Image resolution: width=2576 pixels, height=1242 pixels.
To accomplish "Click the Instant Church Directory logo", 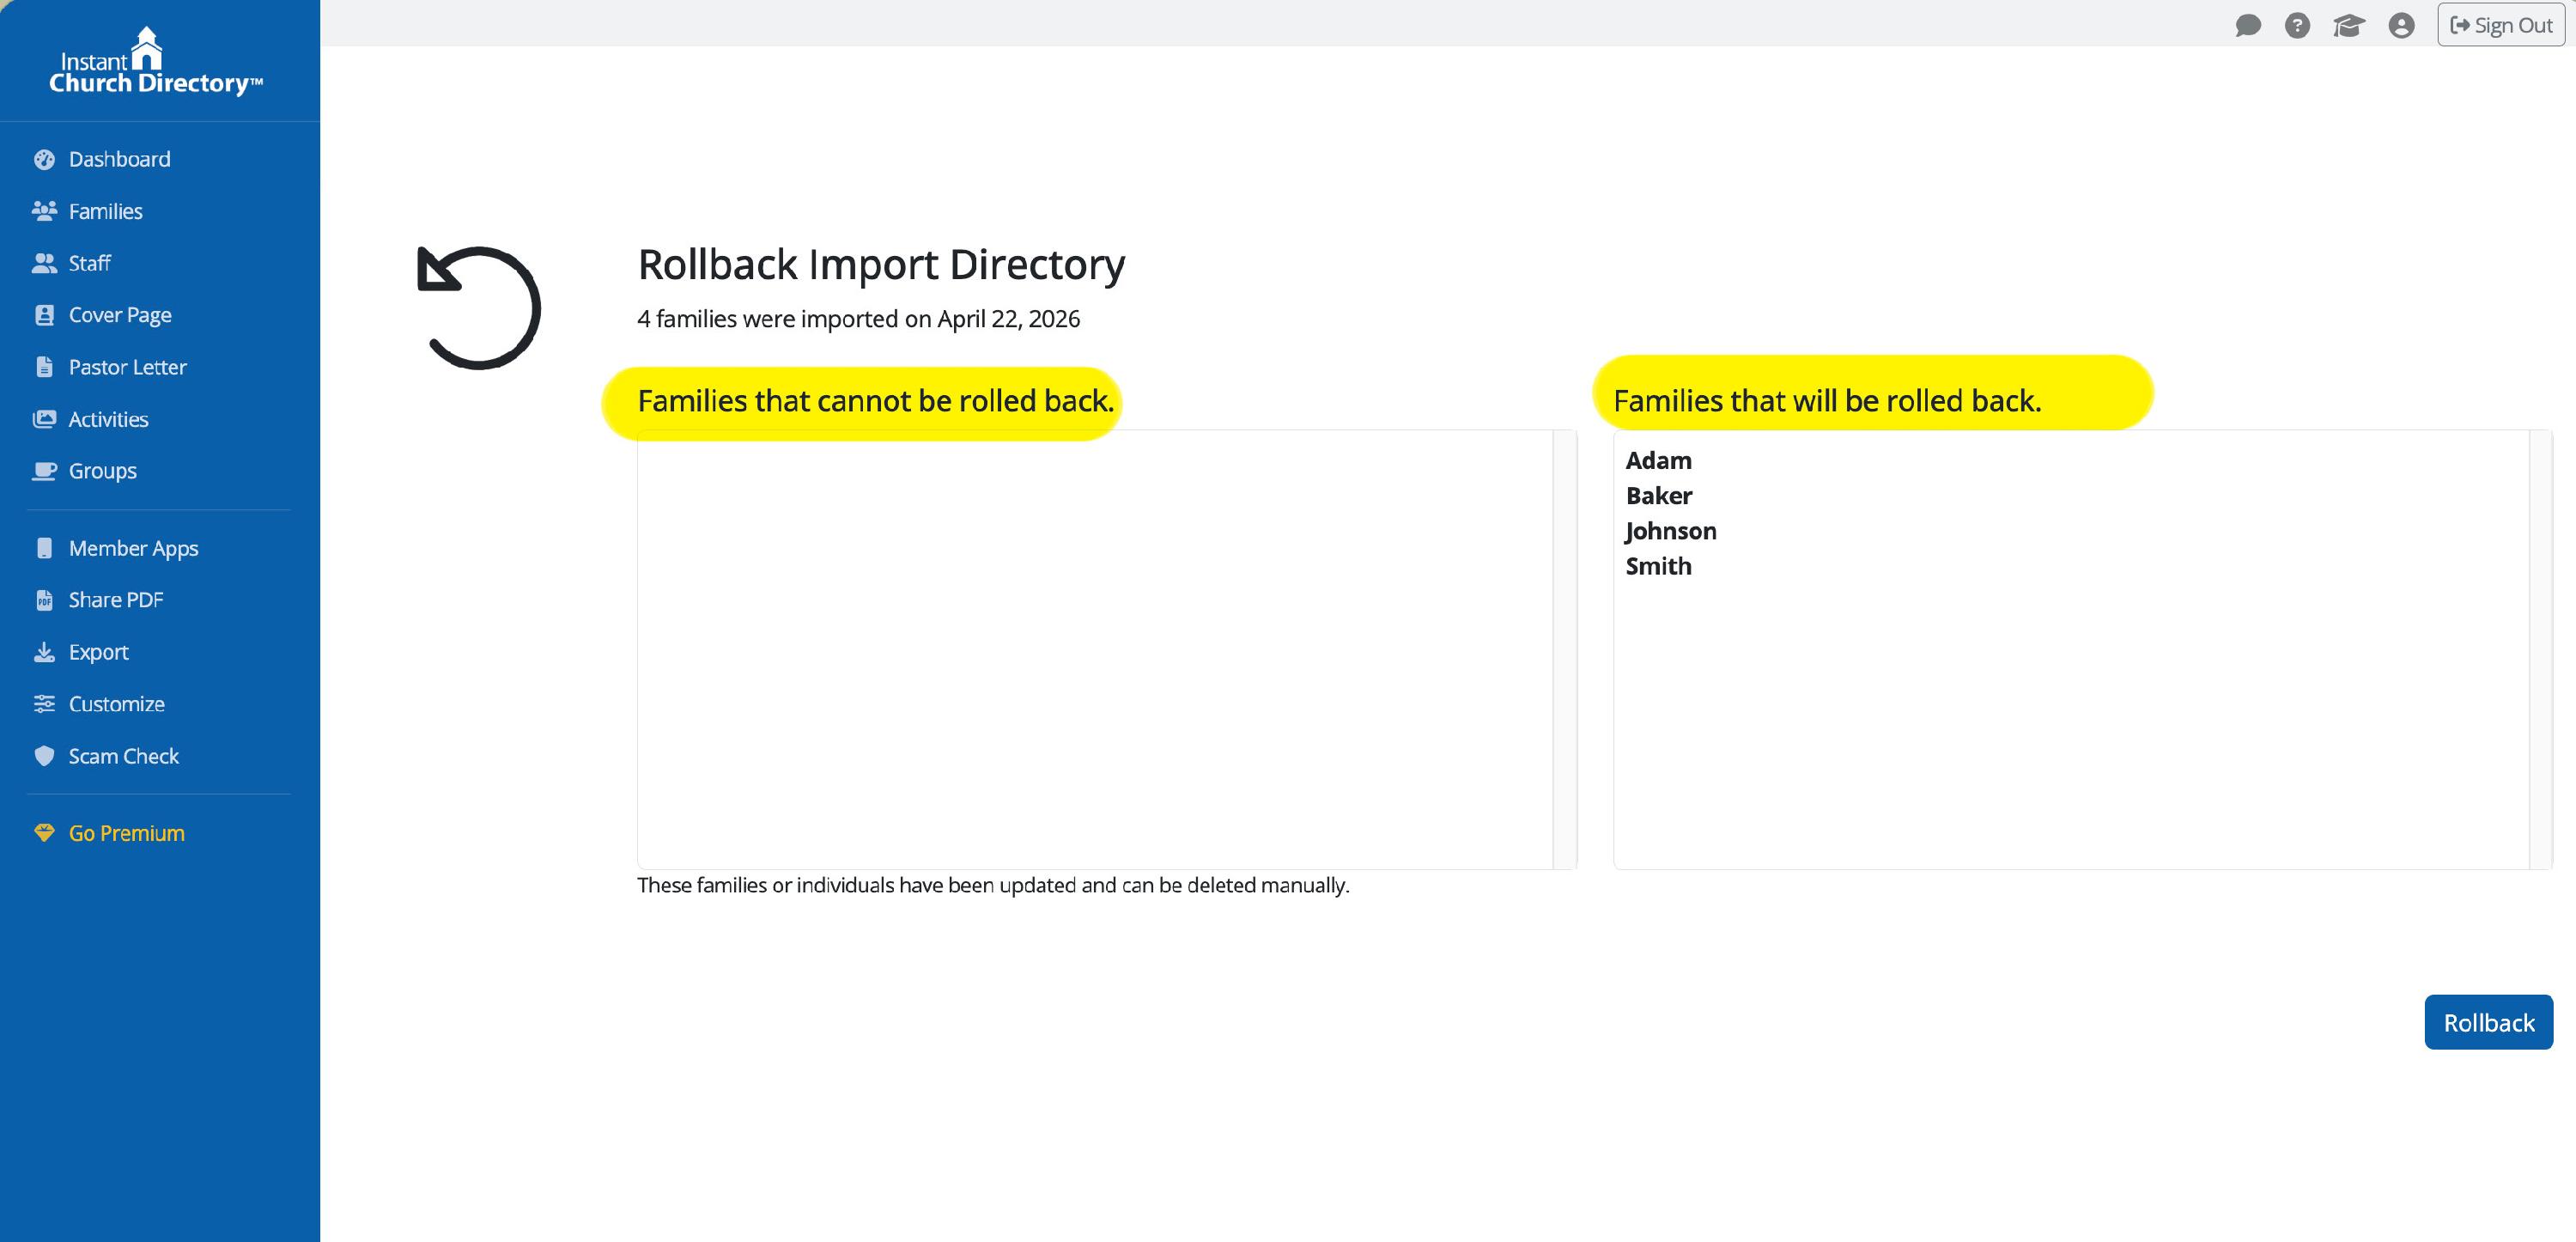I will point(155,62).
